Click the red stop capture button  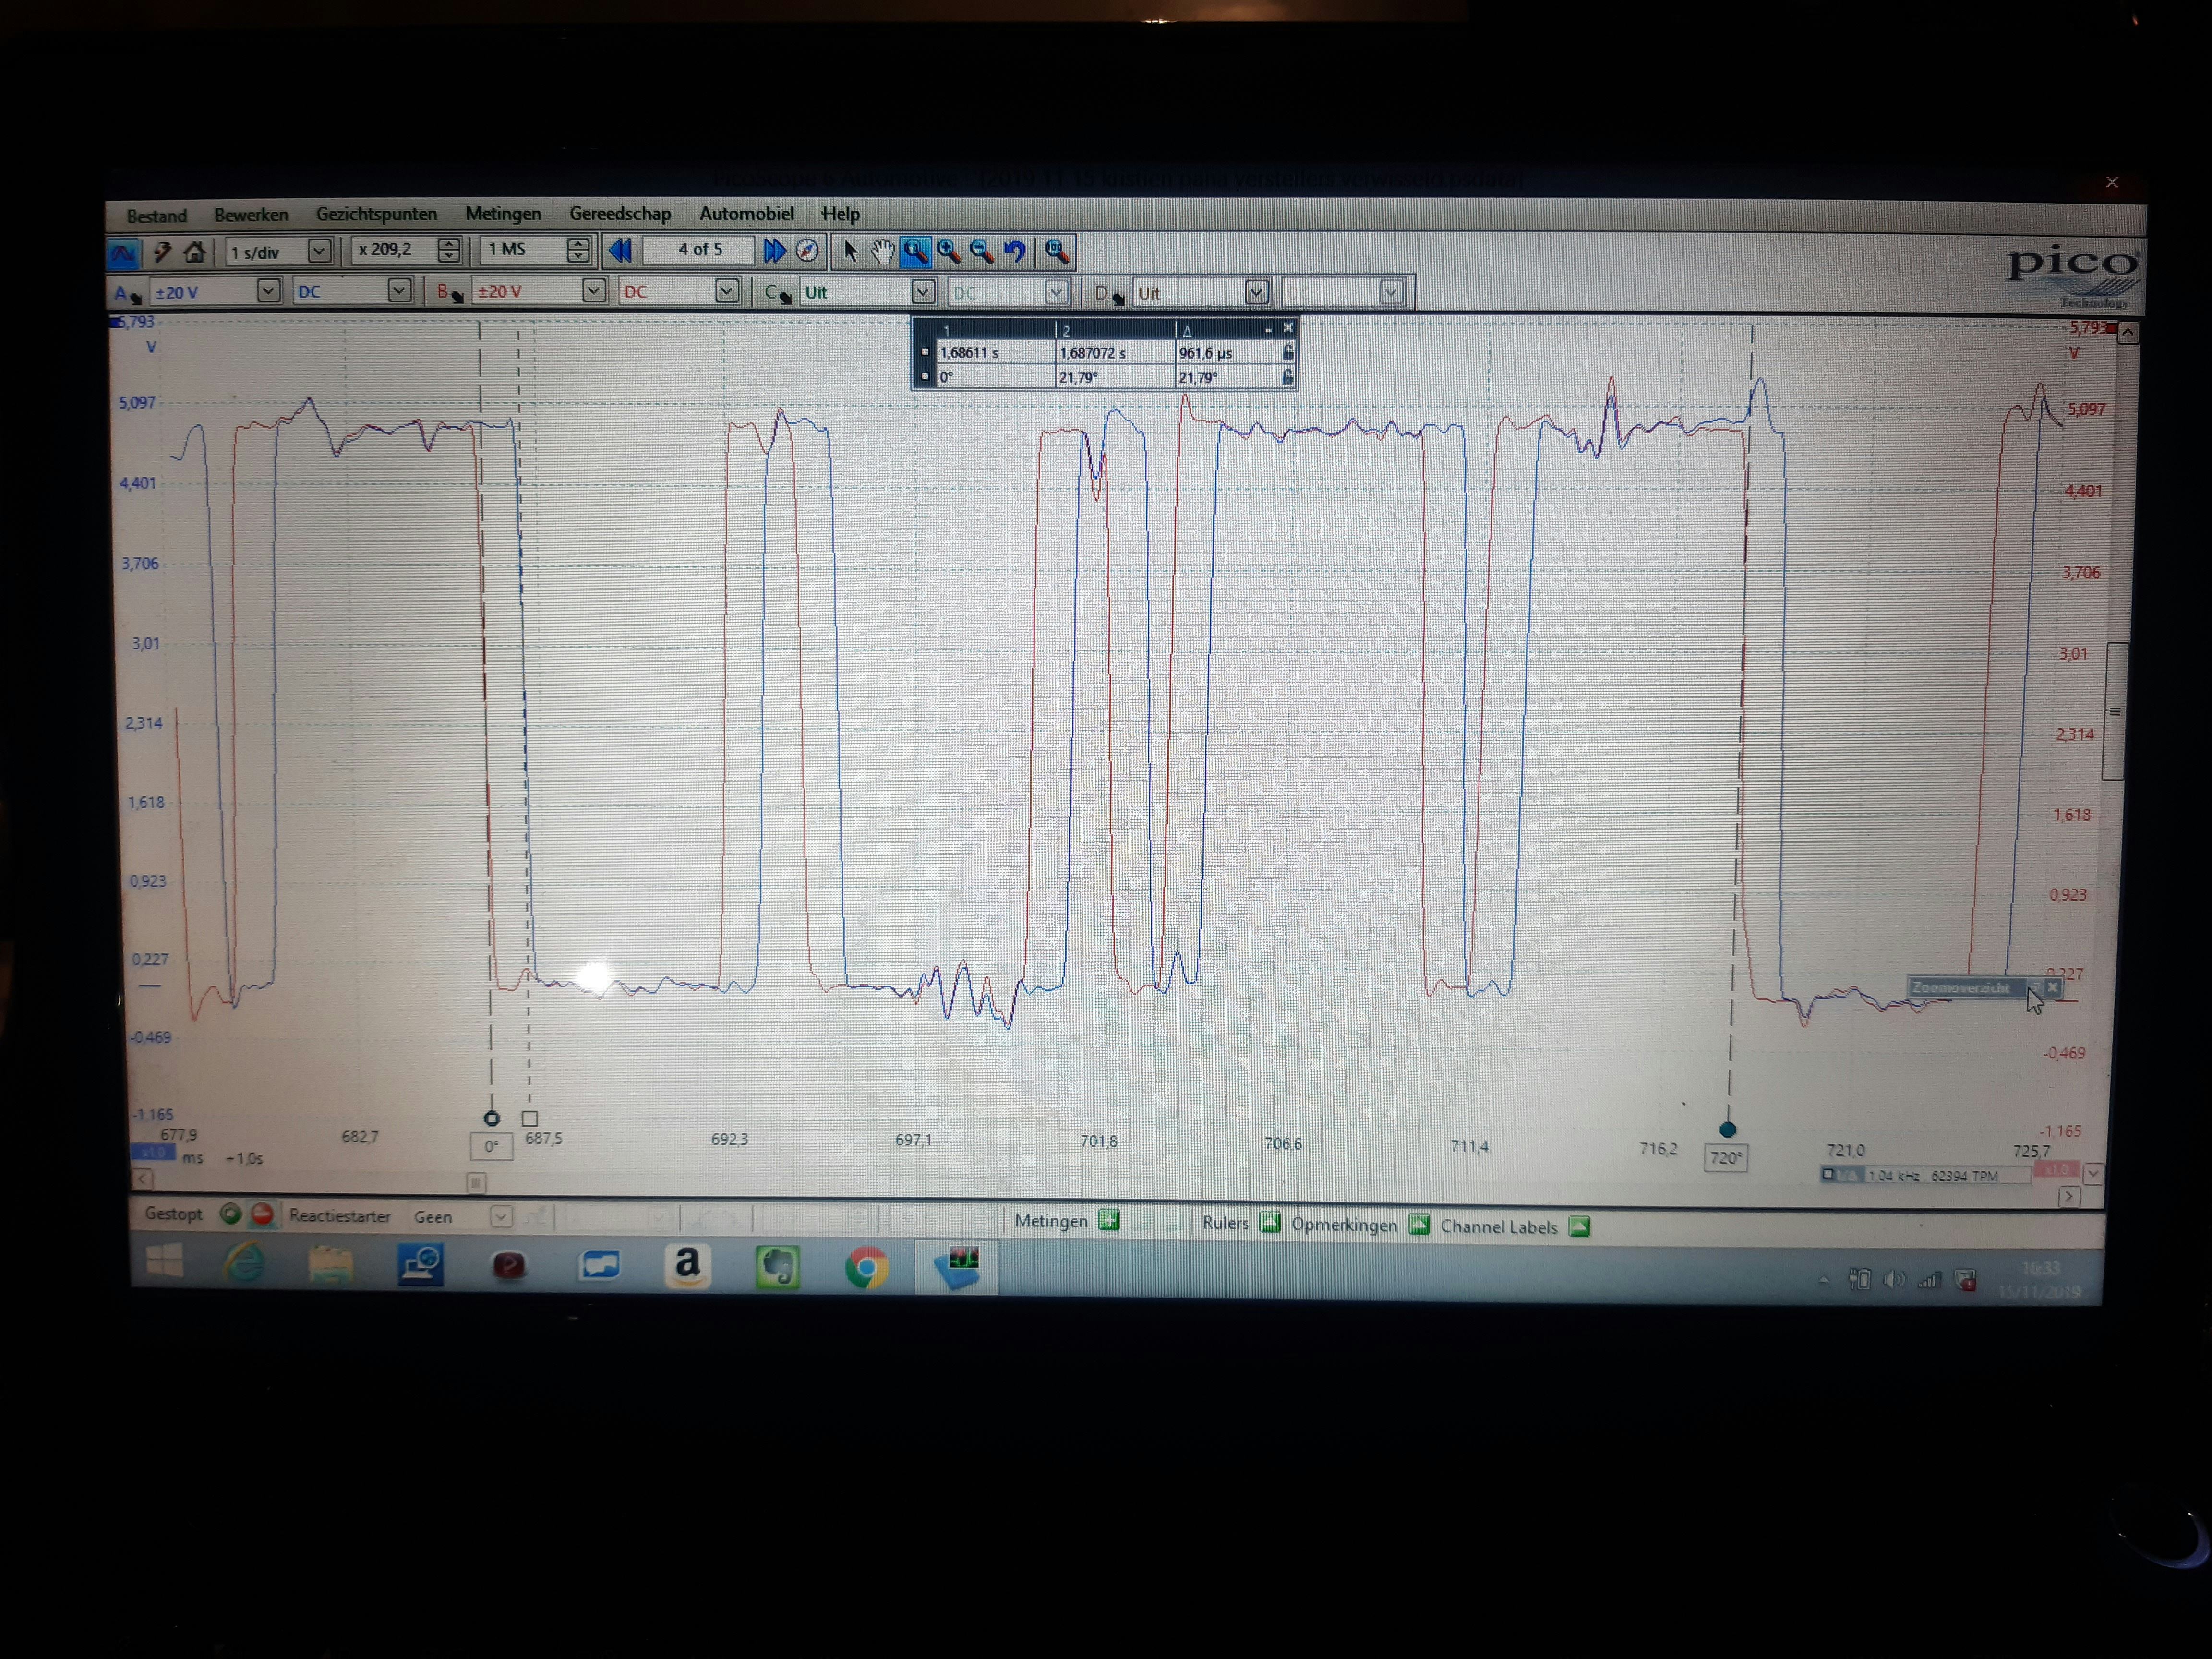[x=263, y=1214]
